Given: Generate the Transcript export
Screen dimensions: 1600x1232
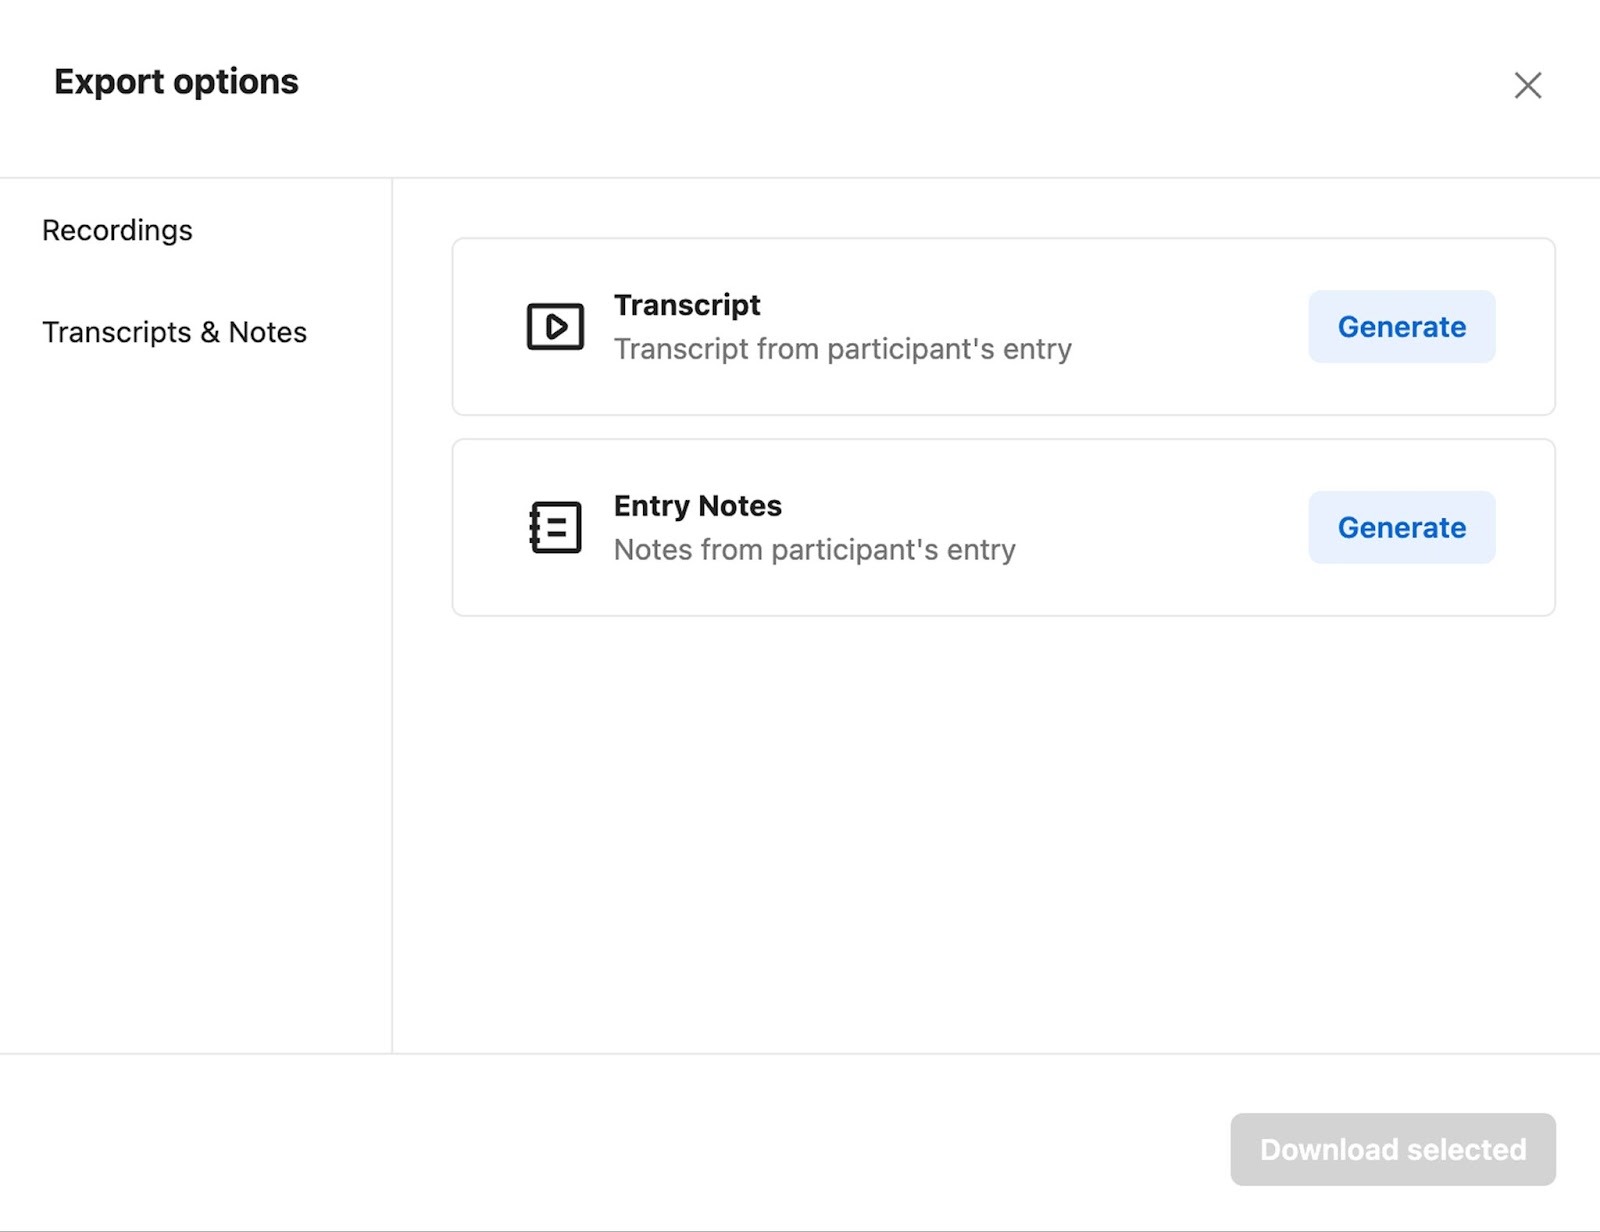Looking at the screenshot, I should 1401,327.
